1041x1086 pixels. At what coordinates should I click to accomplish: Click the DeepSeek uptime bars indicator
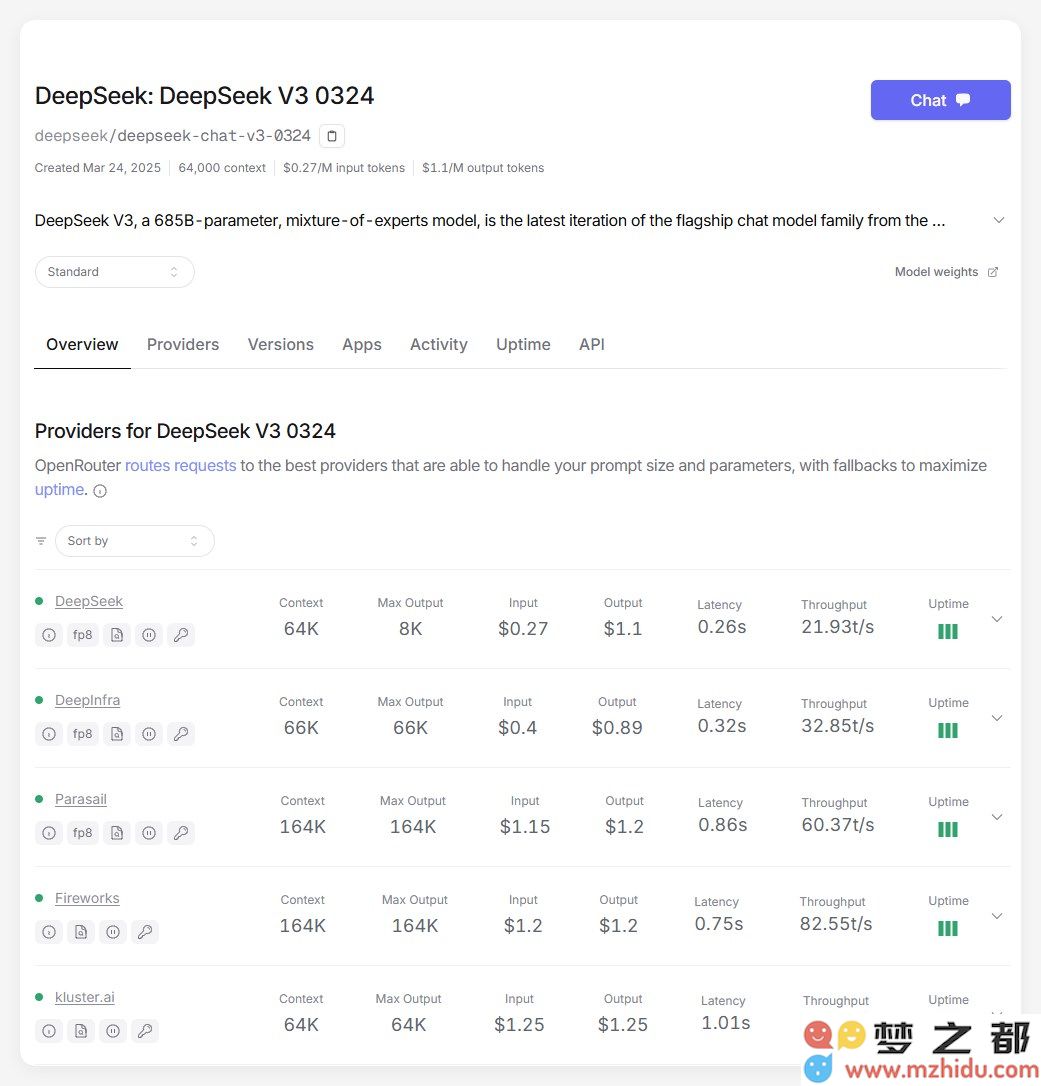coord(947,632)
